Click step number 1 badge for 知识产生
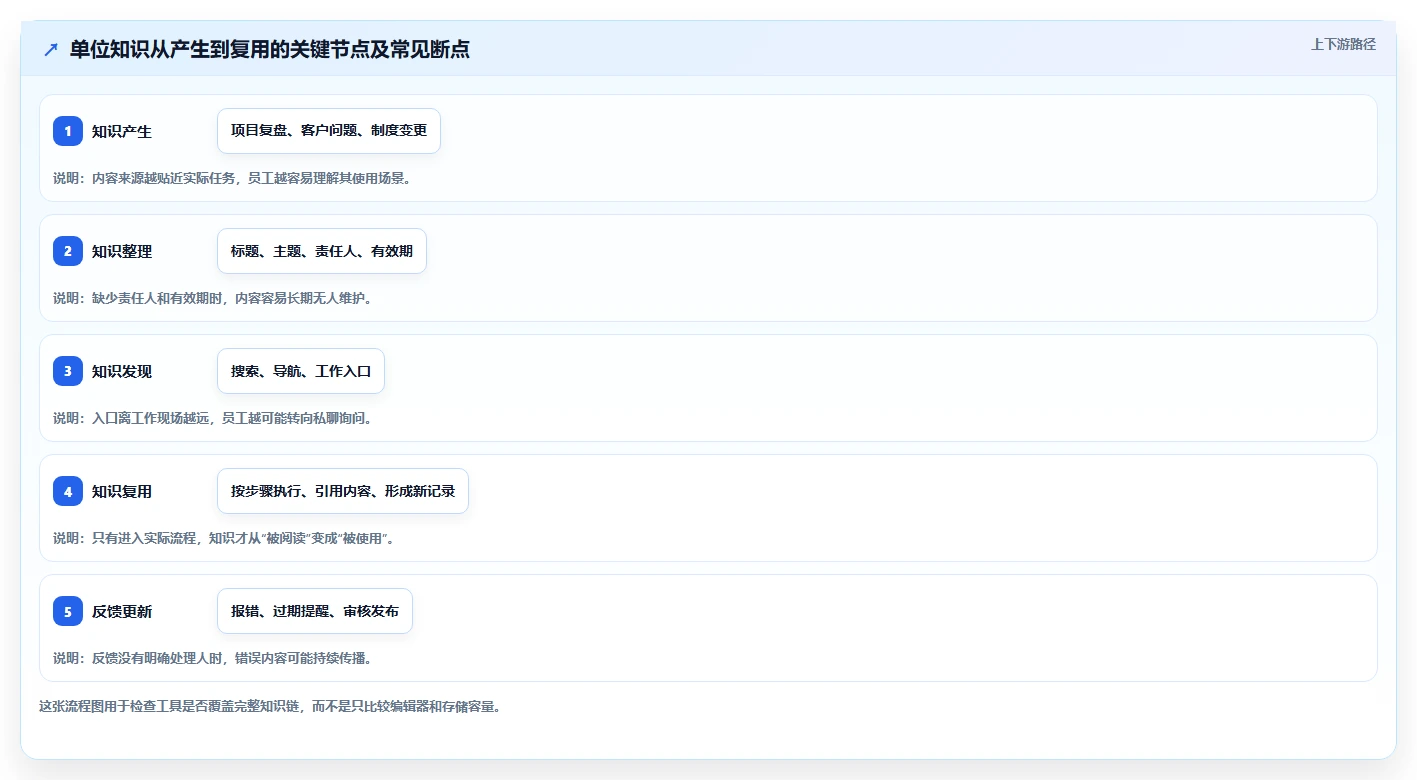The width and height of the screenshot is (1417, 780). pyautogui.click(x=68, y=131)
